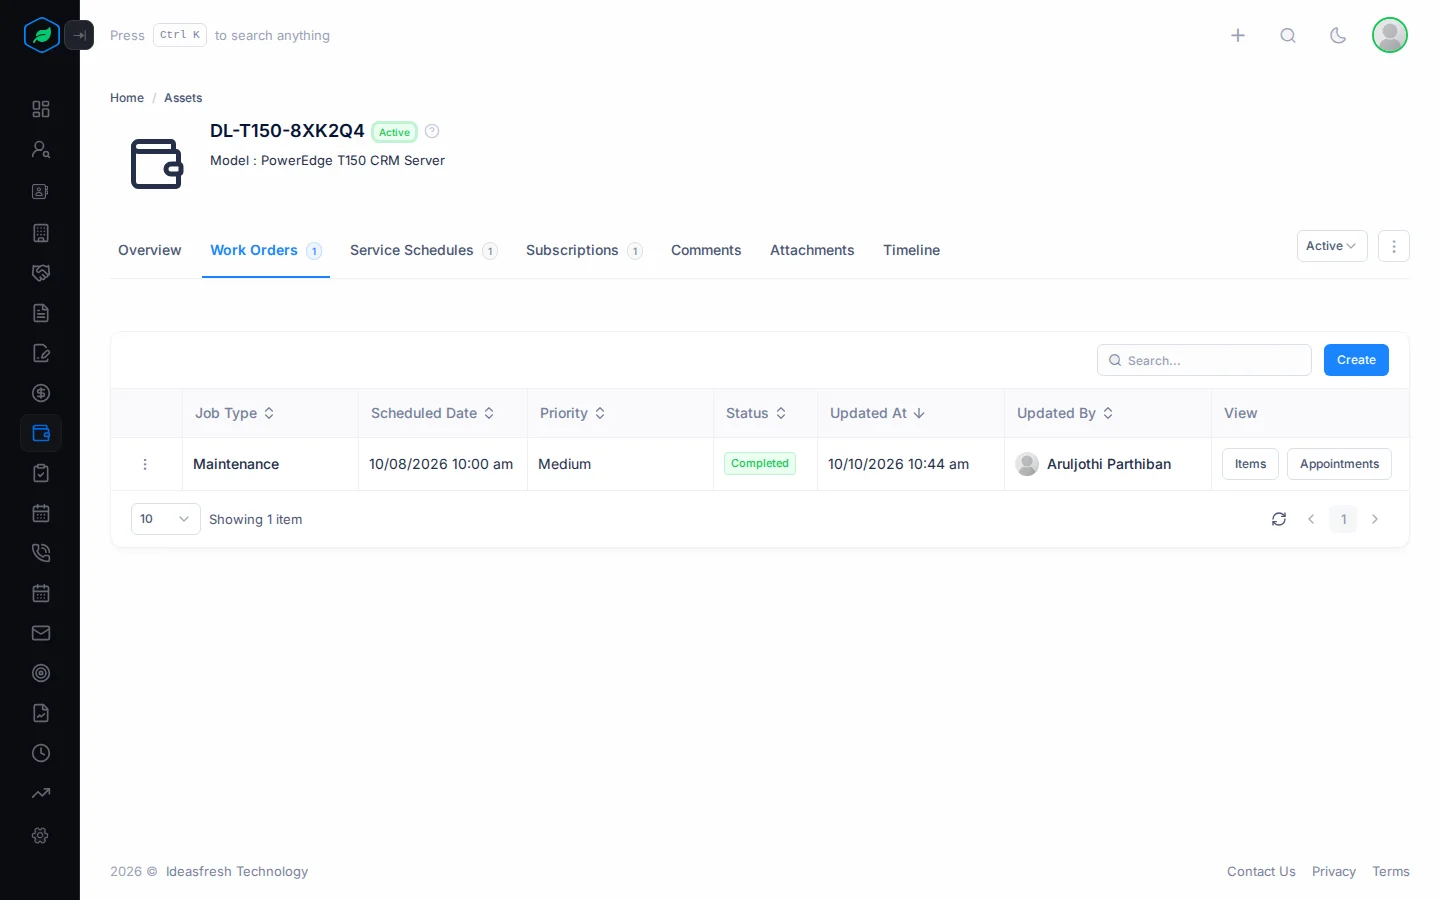Image resolution: width=1440 pixels, height=900 pixels.
Task: Switch to the Overview tab
Action: tap(150, 250)
